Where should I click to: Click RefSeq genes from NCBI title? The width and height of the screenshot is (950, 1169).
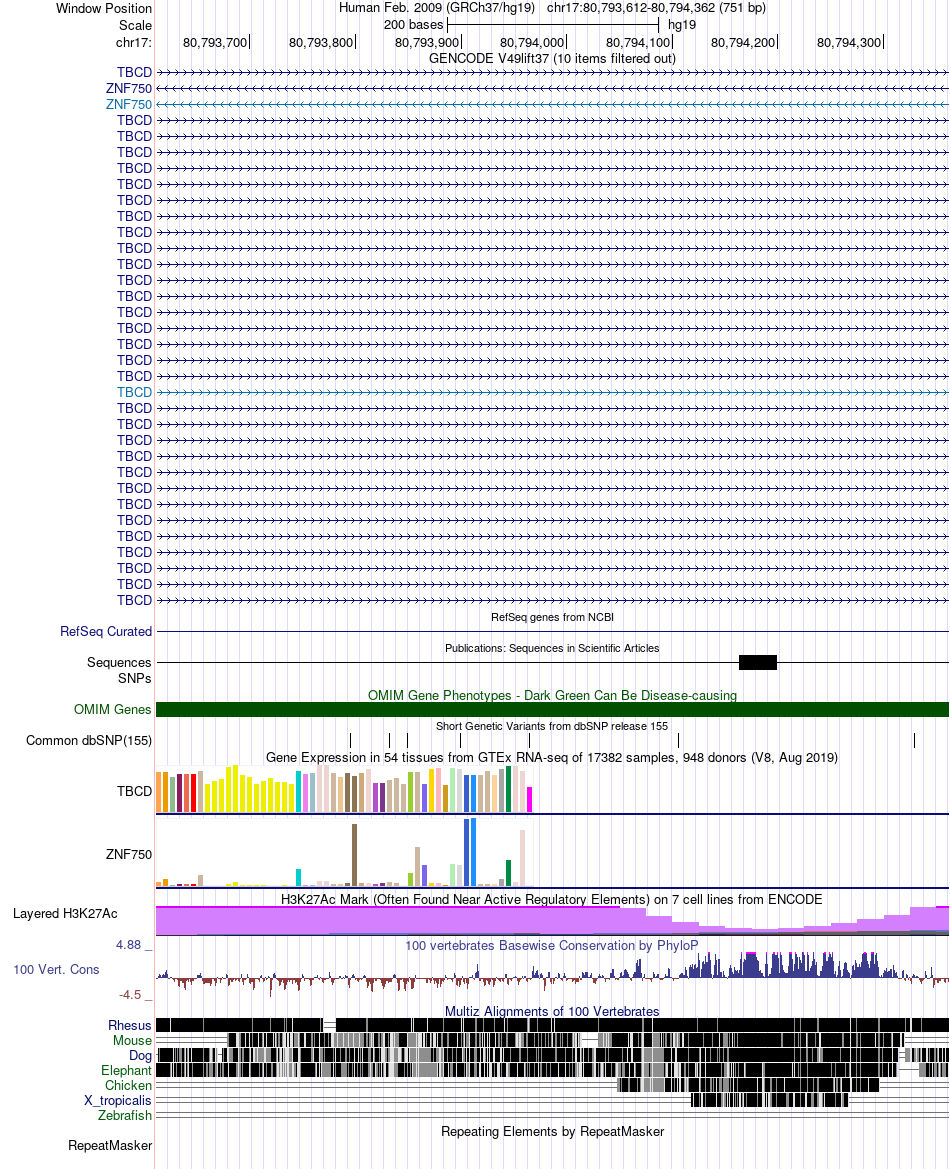pos(553,617)
